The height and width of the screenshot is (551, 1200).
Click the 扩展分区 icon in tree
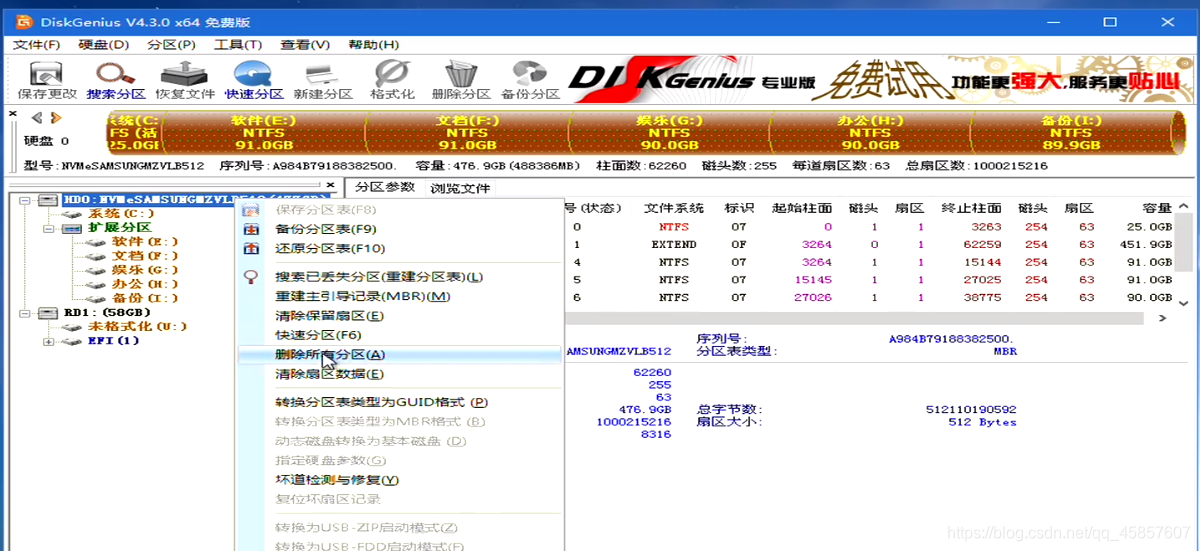(72, 228)
